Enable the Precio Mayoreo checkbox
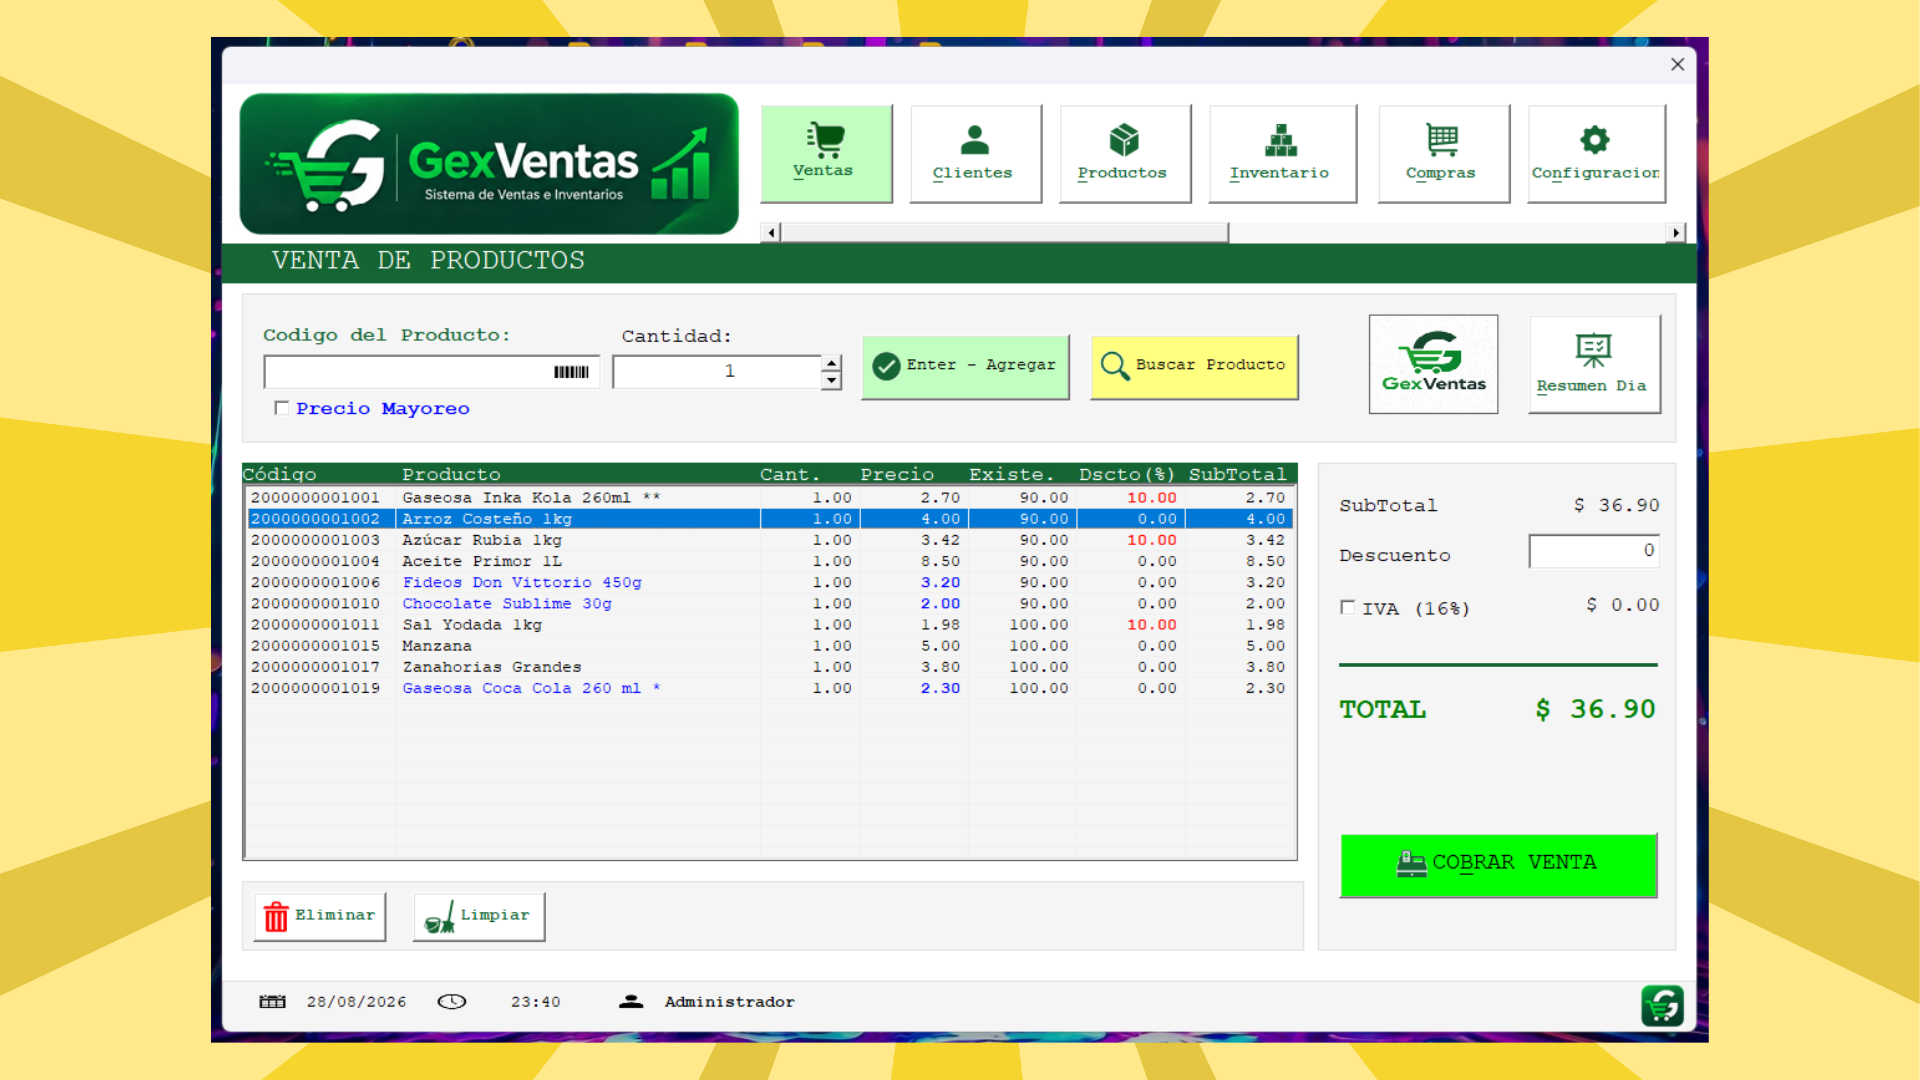Screen dimensions: 1920x1080 click(282, 408)
